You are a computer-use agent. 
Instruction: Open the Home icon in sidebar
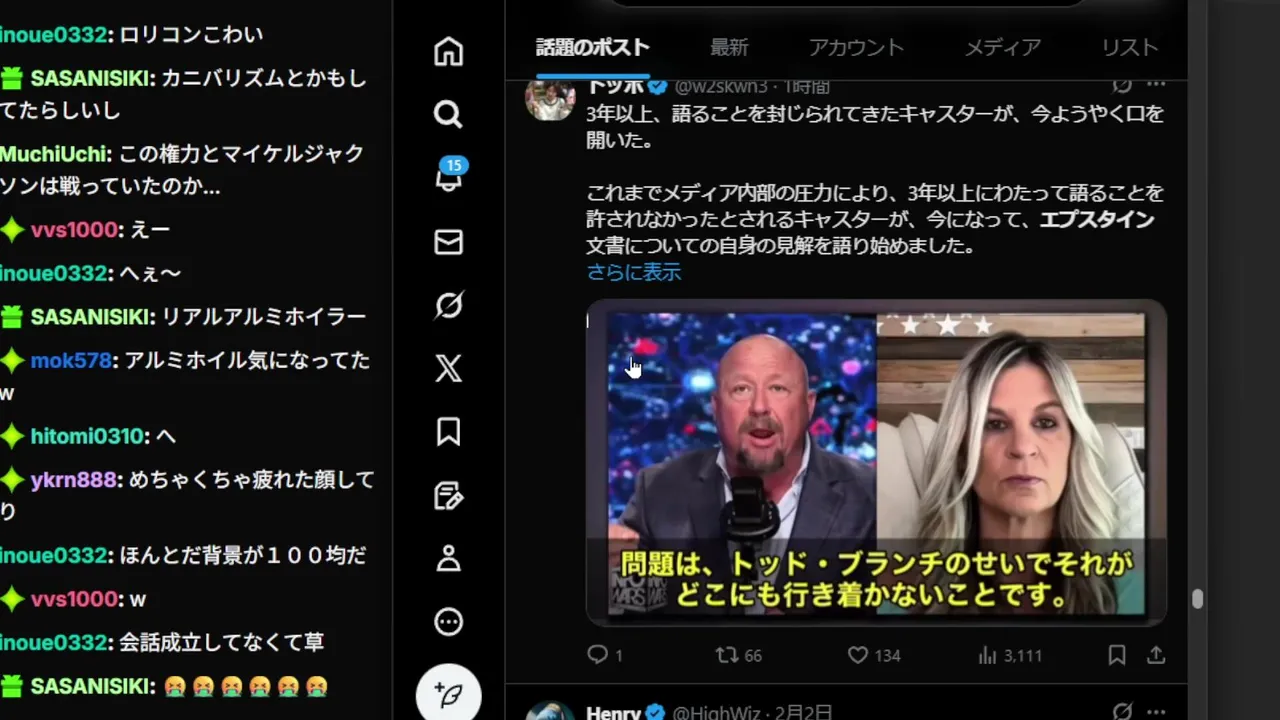[x=448, y=51]
